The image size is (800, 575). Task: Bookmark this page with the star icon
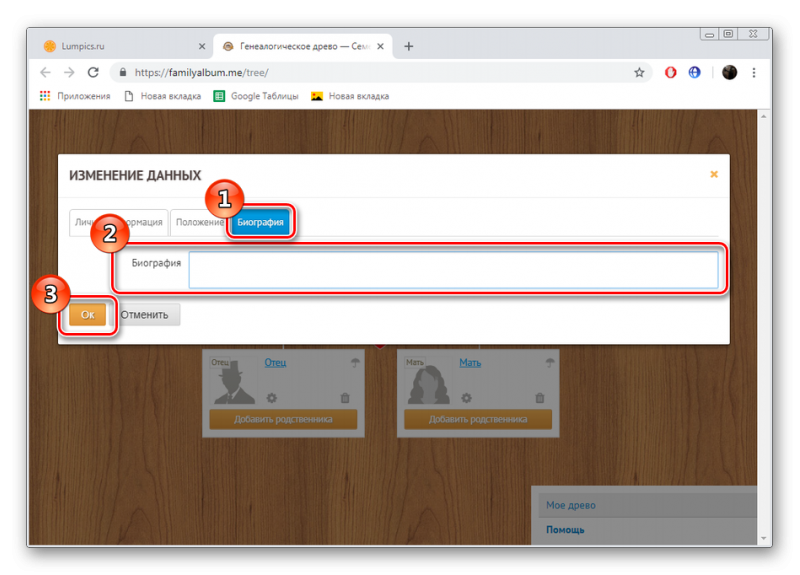(x=639, y=72)
